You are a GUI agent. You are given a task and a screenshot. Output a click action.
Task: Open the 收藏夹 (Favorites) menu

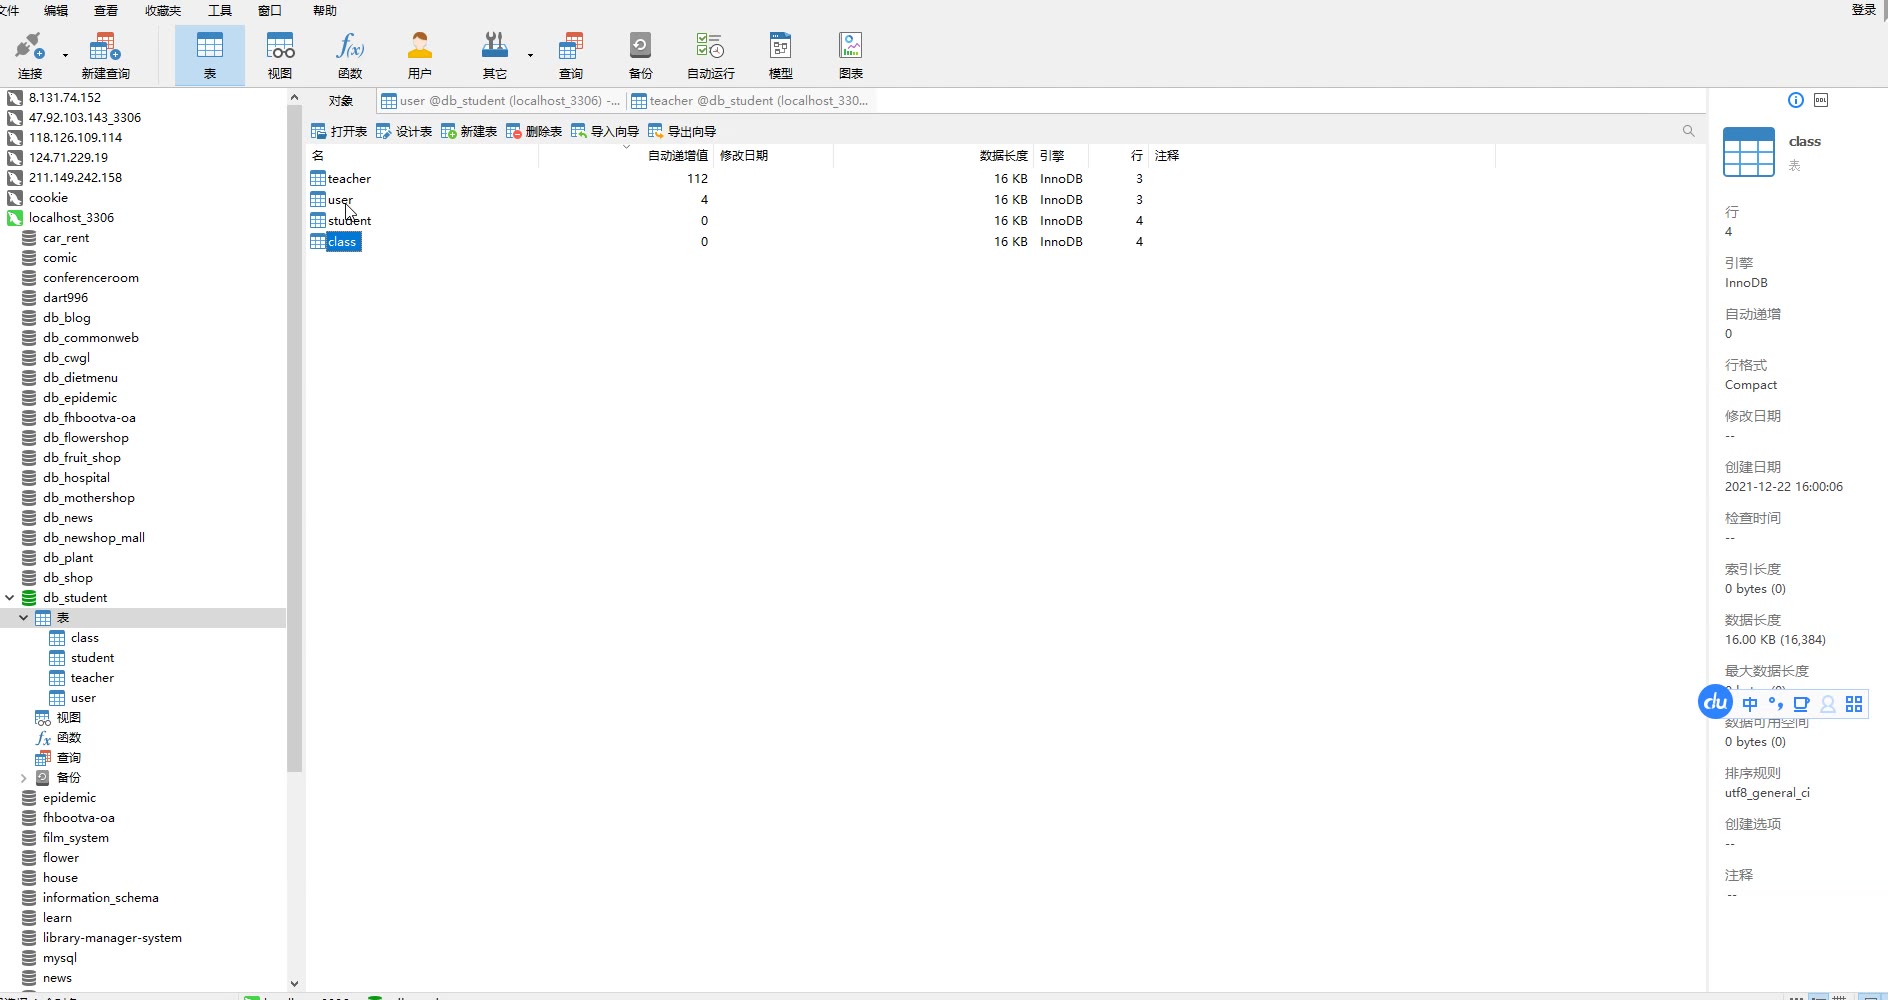(163, 10)
